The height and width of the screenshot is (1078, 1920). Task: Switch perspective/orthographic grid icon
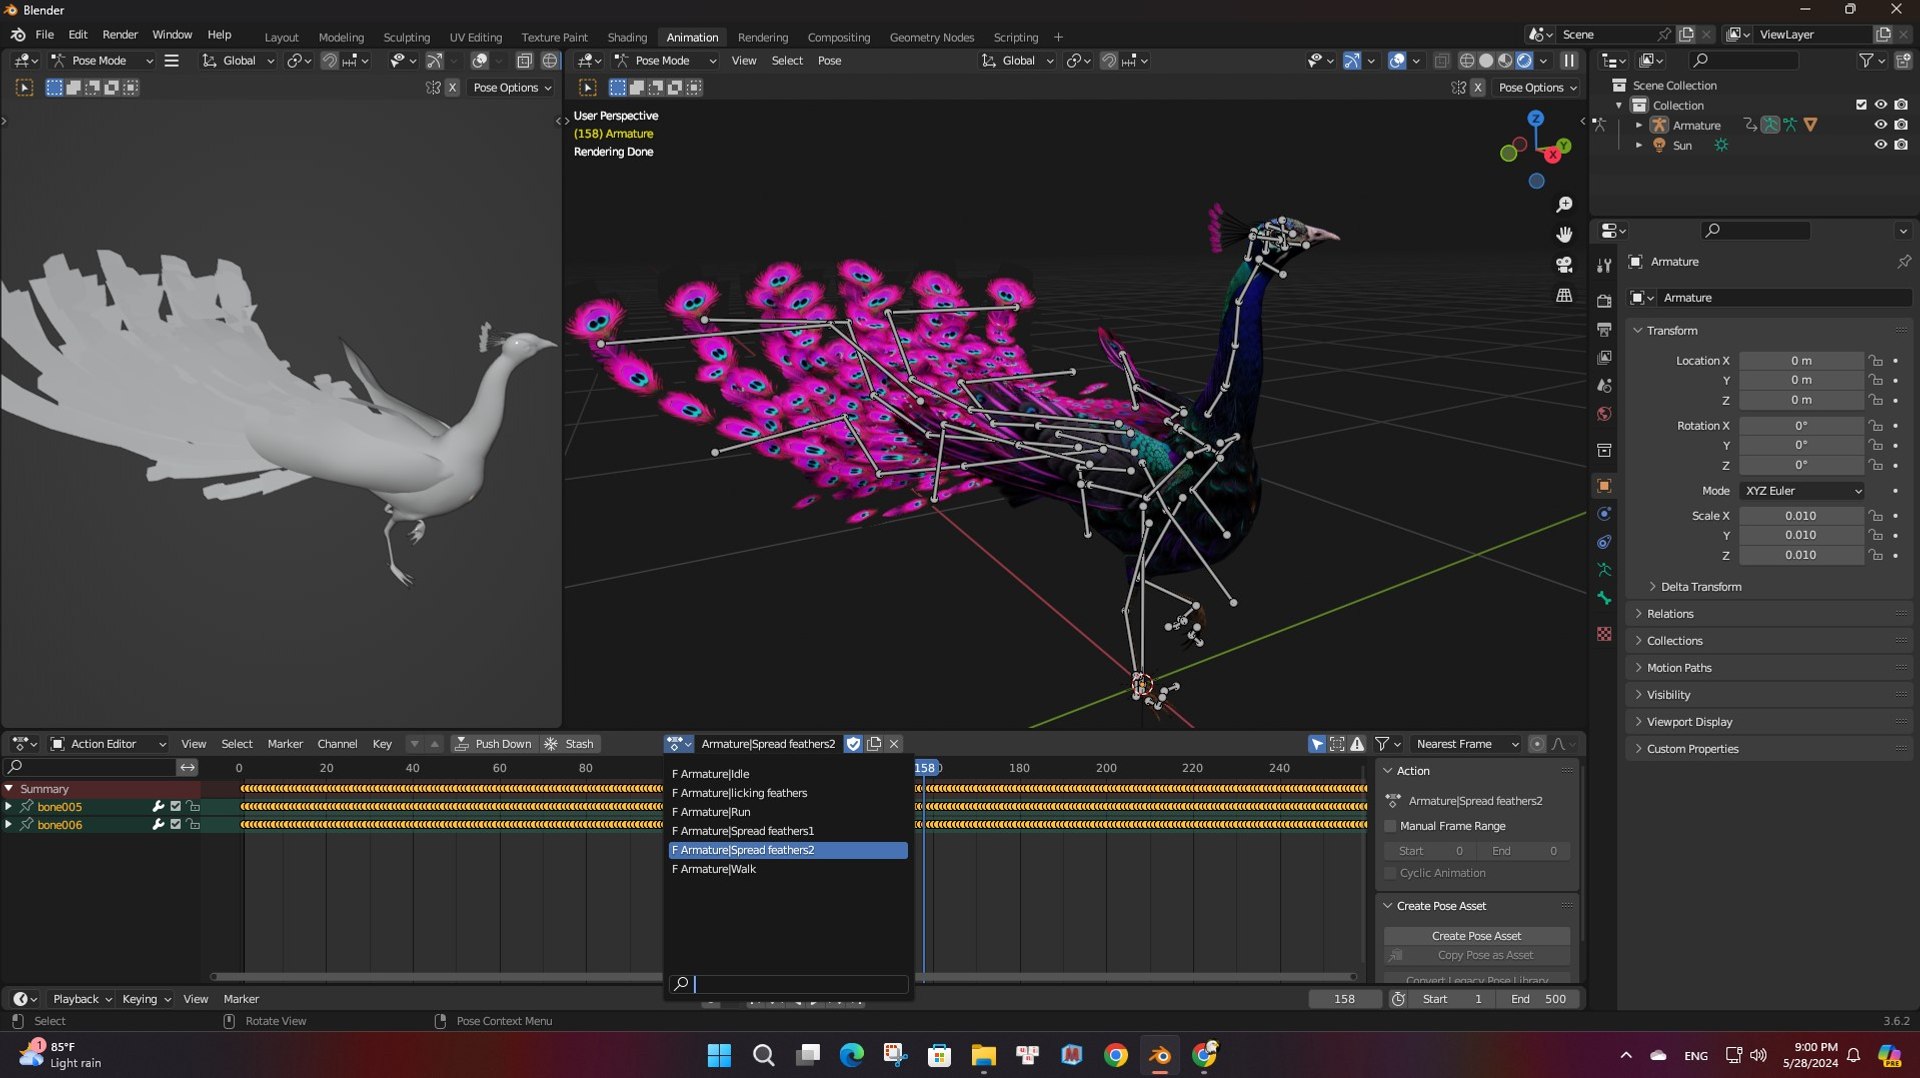[x=1564, y=296]
